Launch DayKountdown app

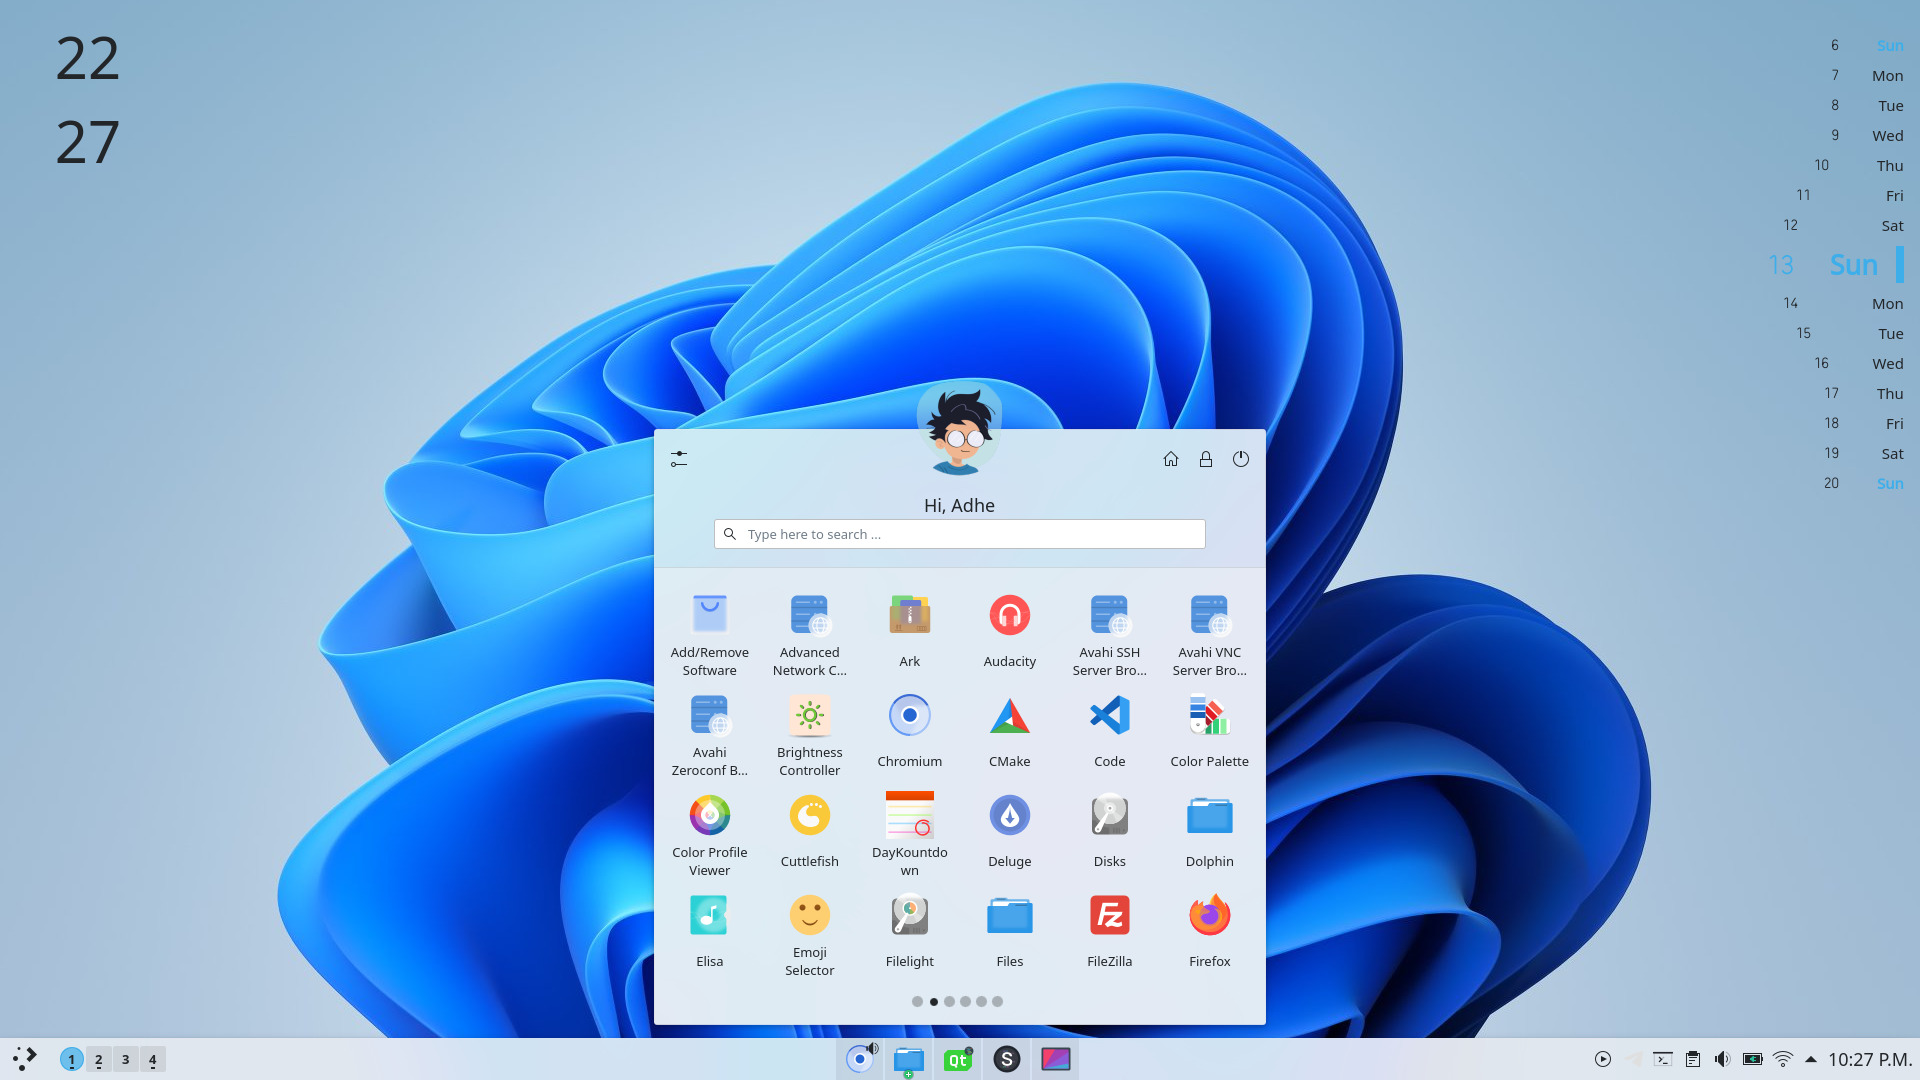tap(909, 834)
